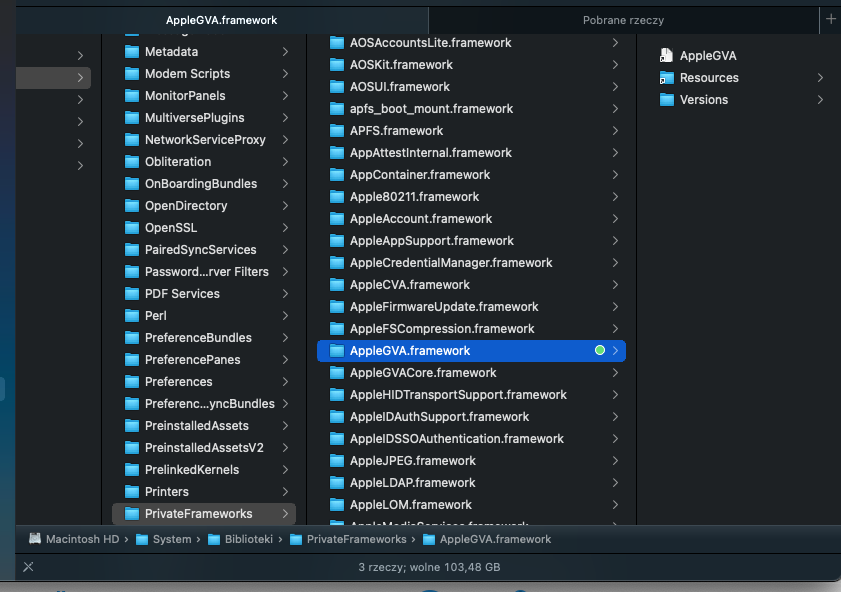Viewport: 841px width, 592px height.
Task: Click the System folder icon in path bar
Action: tap(142, 539)
